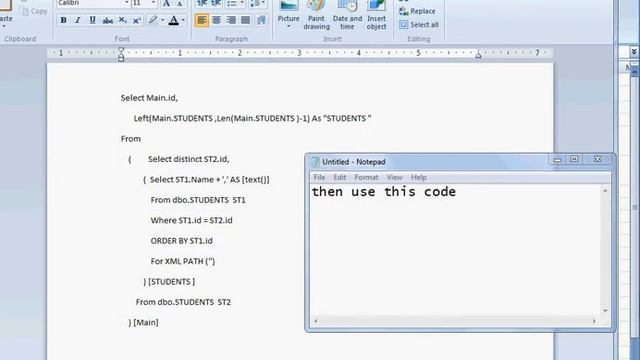Click in Notepad text 'then use this code'

tap(384, 191)
